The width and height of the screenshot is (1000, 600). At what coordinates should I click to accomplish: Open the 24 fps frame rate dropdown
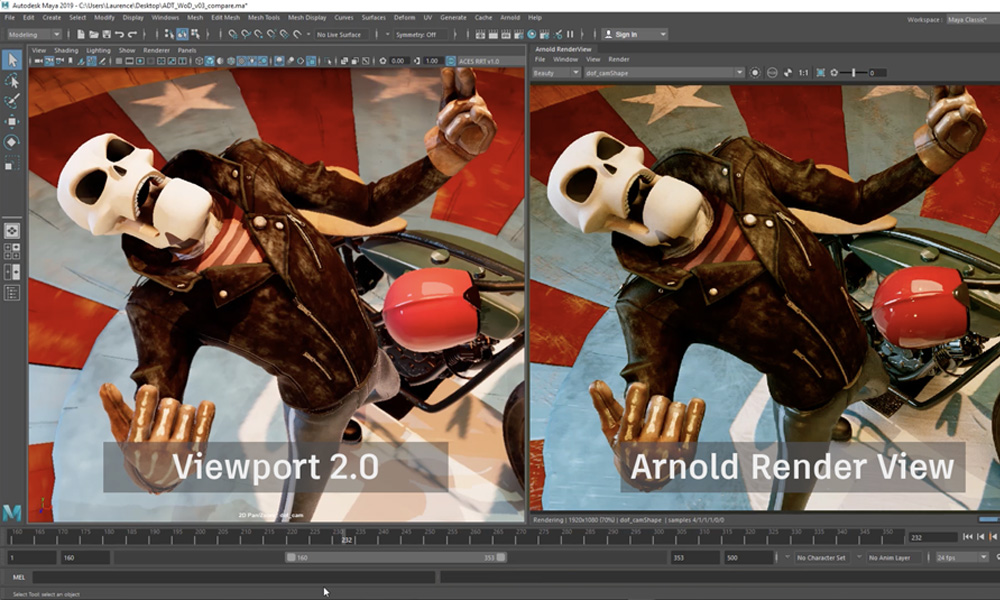(962, 557)
